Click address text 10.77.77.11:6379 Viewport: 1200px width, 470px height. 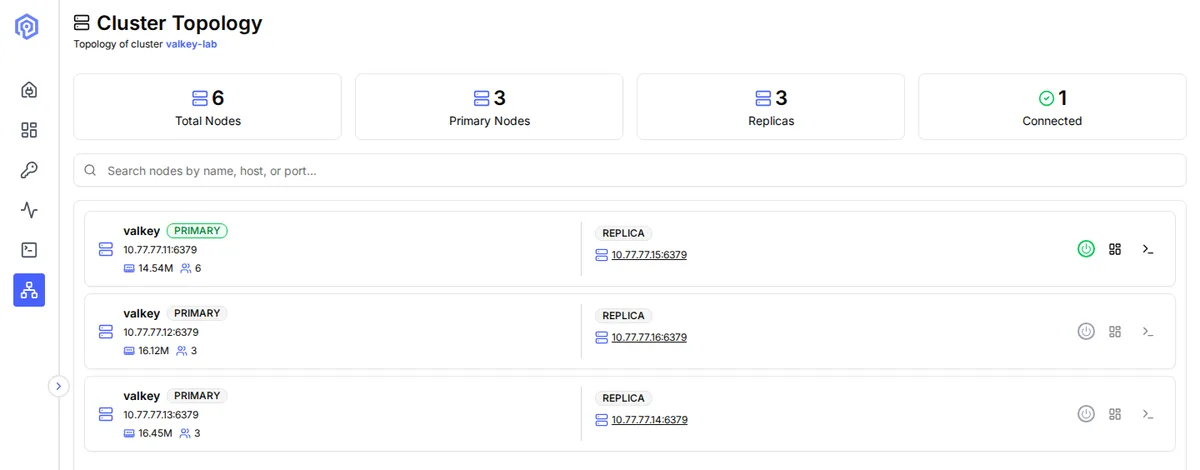[x=160, y=249]
